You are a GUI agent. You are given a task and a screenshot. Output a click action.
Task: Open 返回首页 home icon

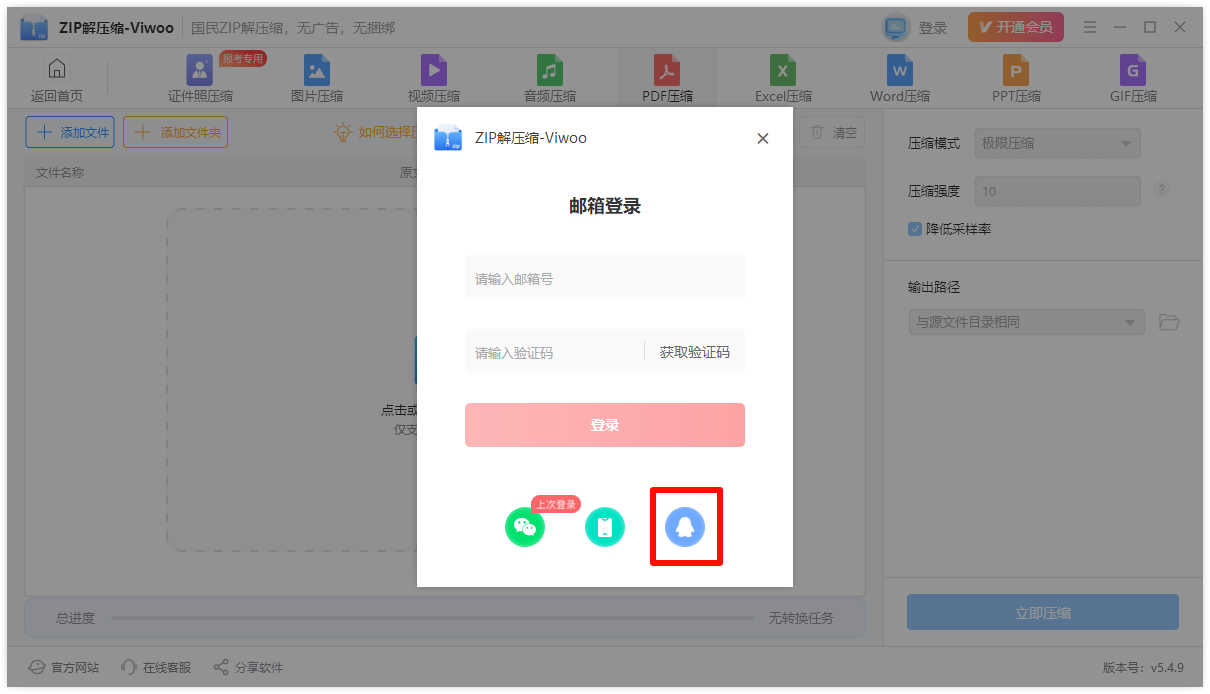coord(57,80)
